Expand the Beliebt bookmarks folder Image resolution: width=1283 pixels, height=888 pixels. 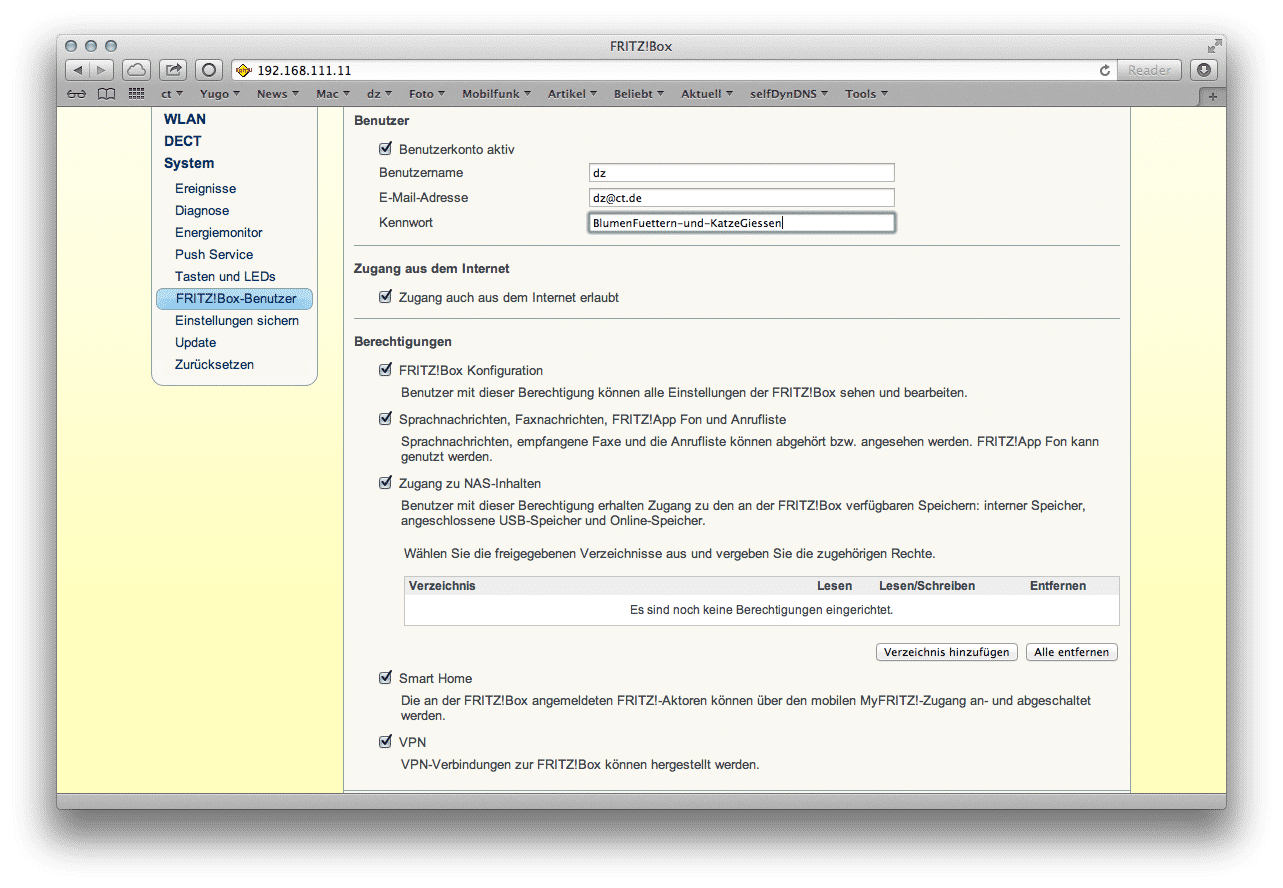tap(640, 94)
